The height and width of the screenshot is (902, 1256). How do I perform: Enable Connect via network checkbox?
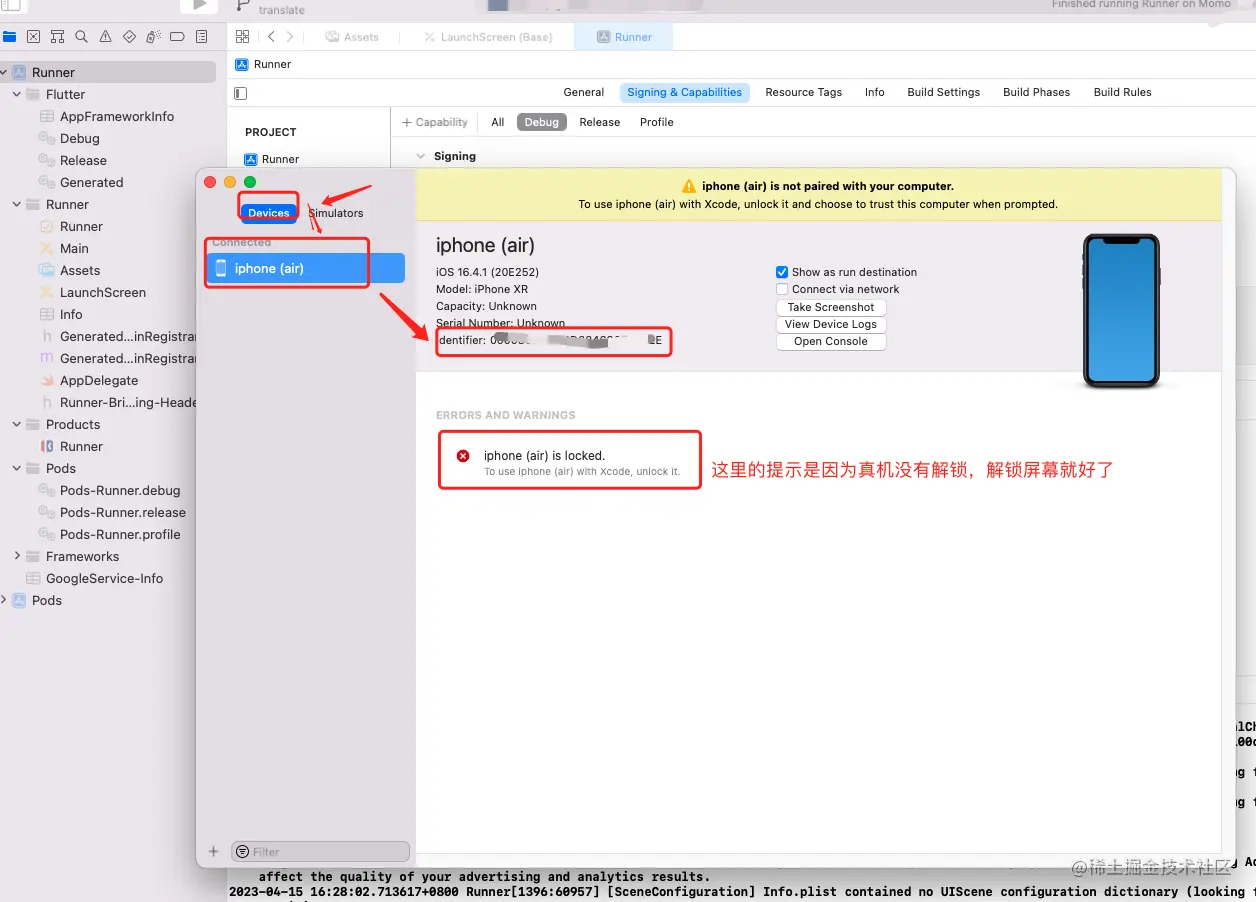782,289
